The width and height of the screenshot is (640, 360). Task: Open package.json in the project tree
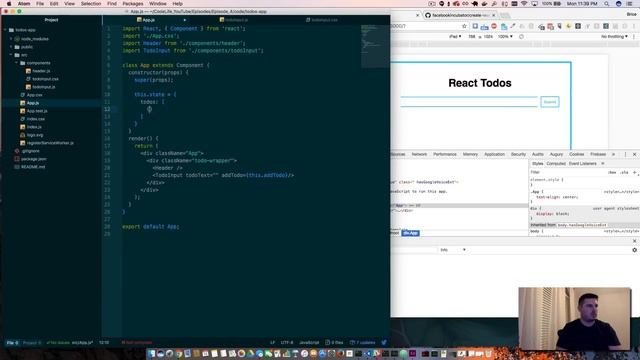[33, 159]
